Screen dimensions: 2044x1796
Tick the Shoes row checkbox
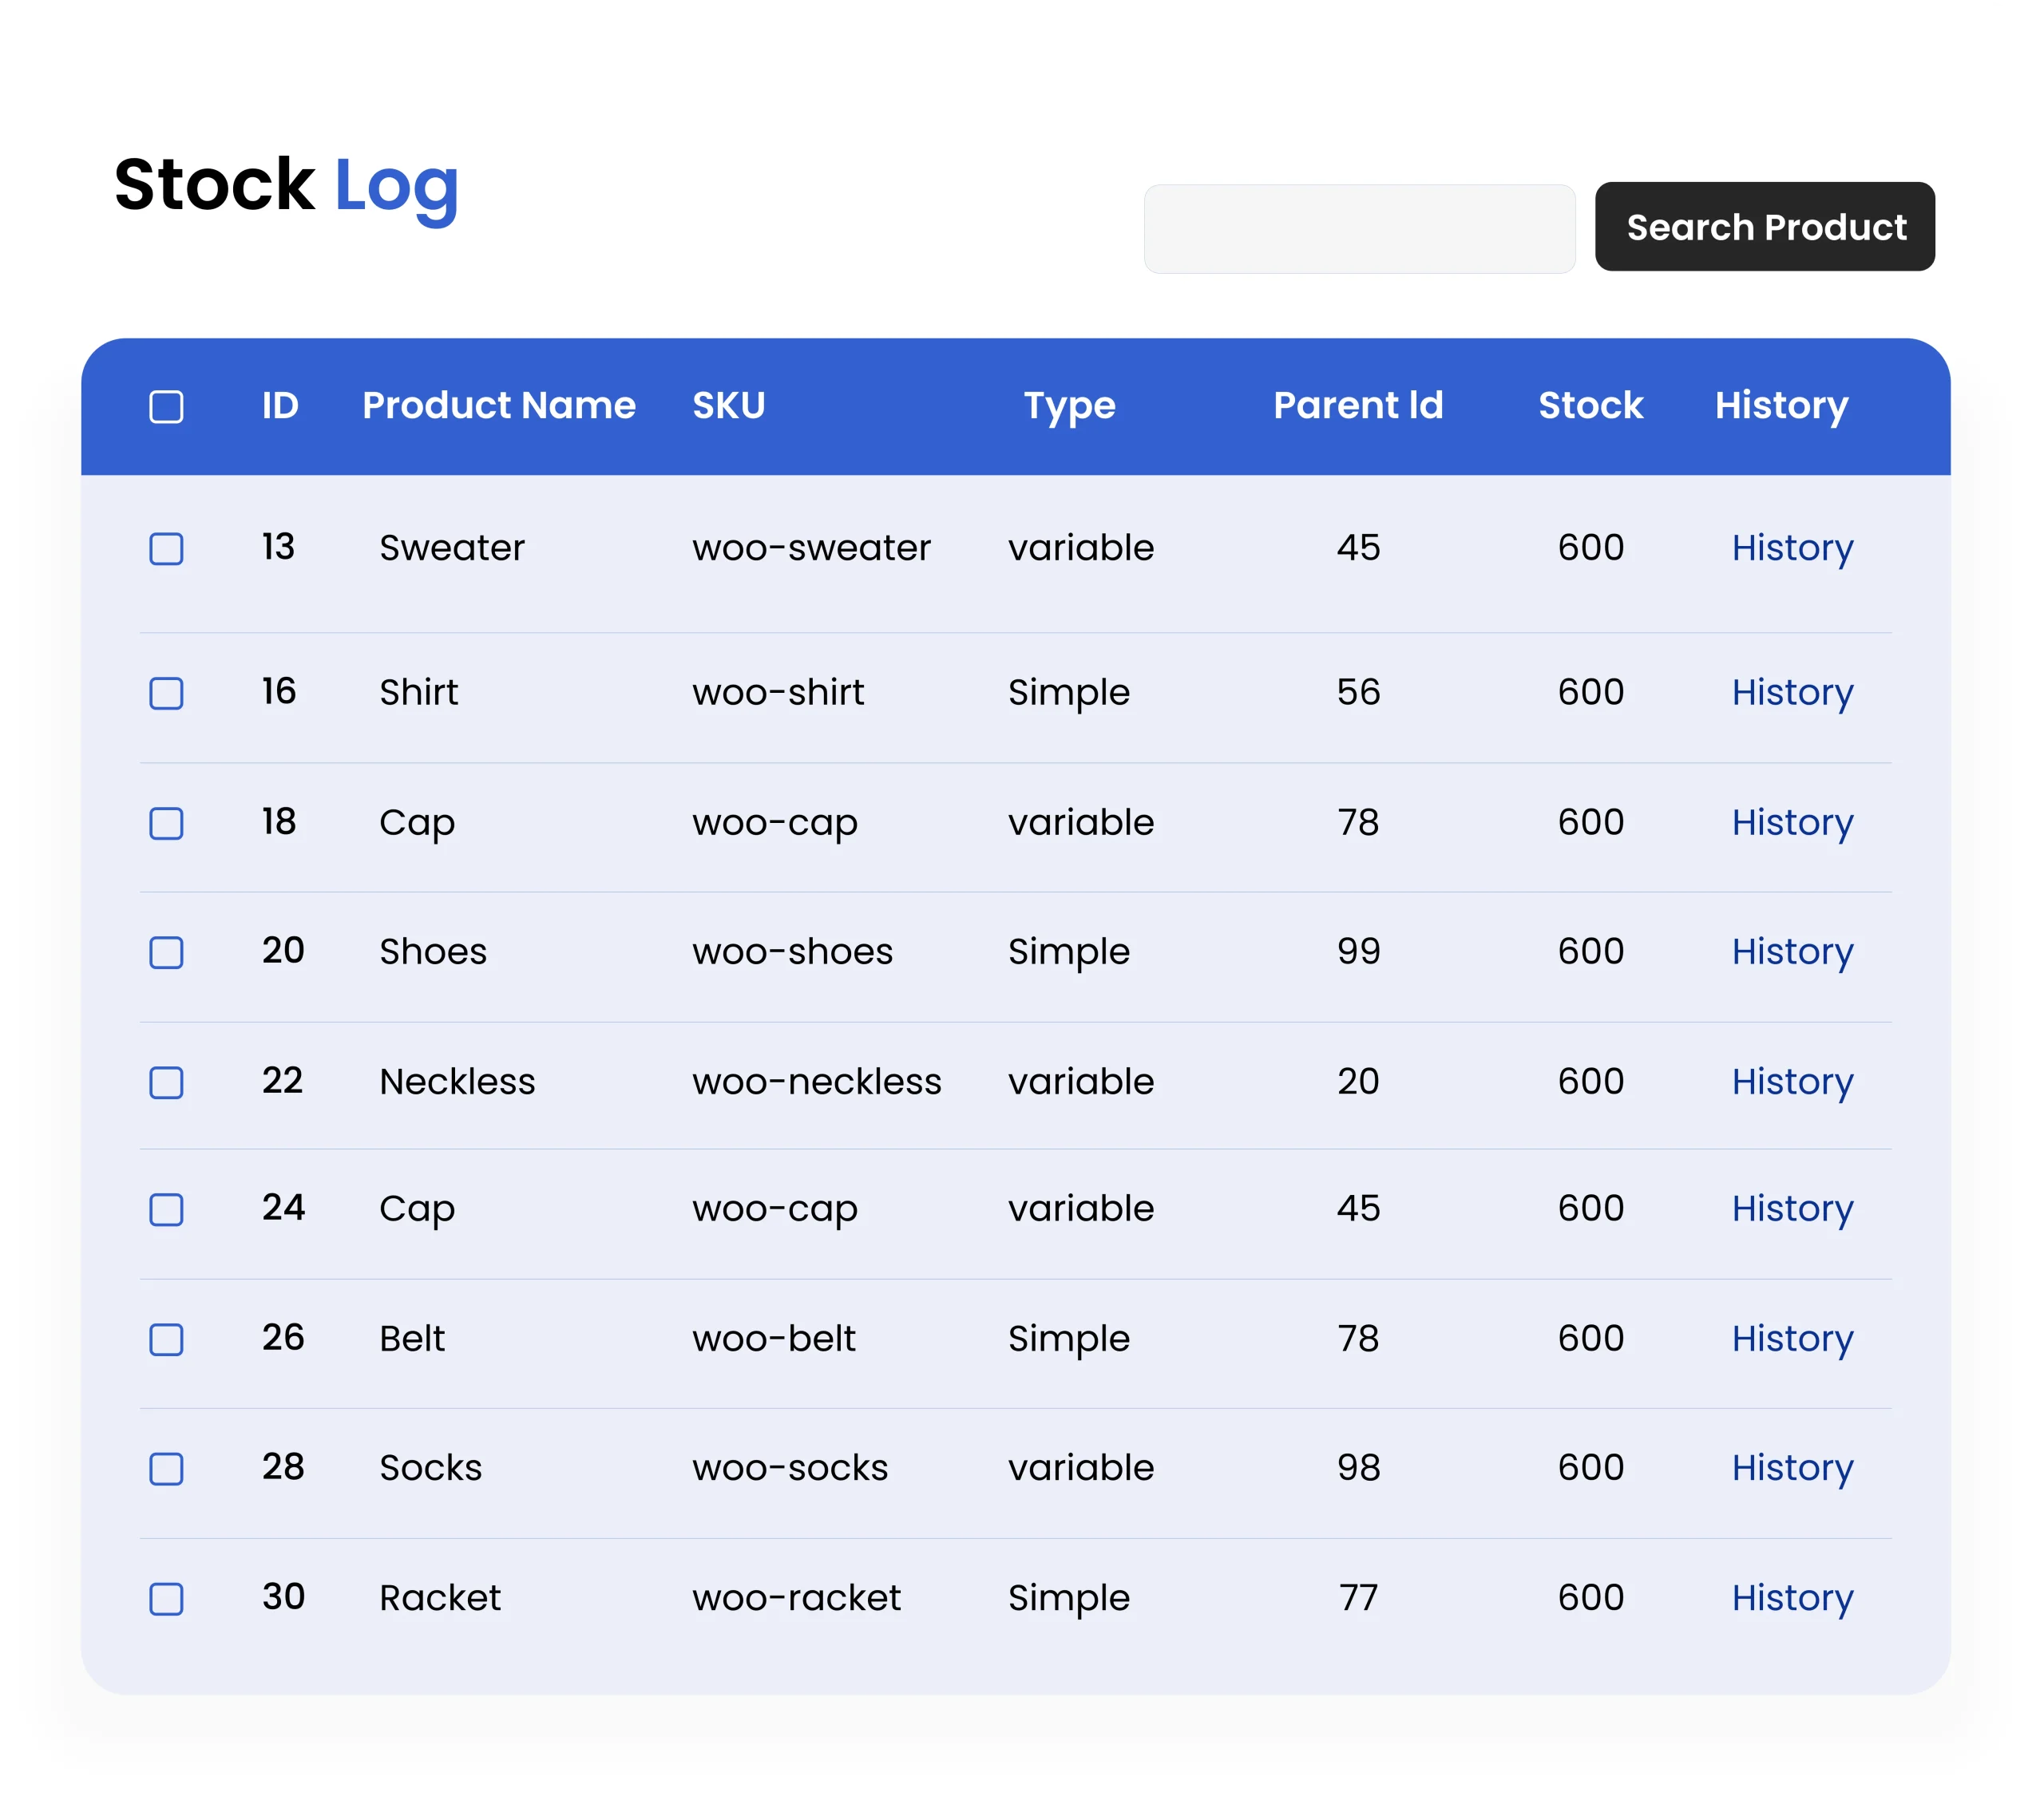pyautogui.click(x=166, y=952)
